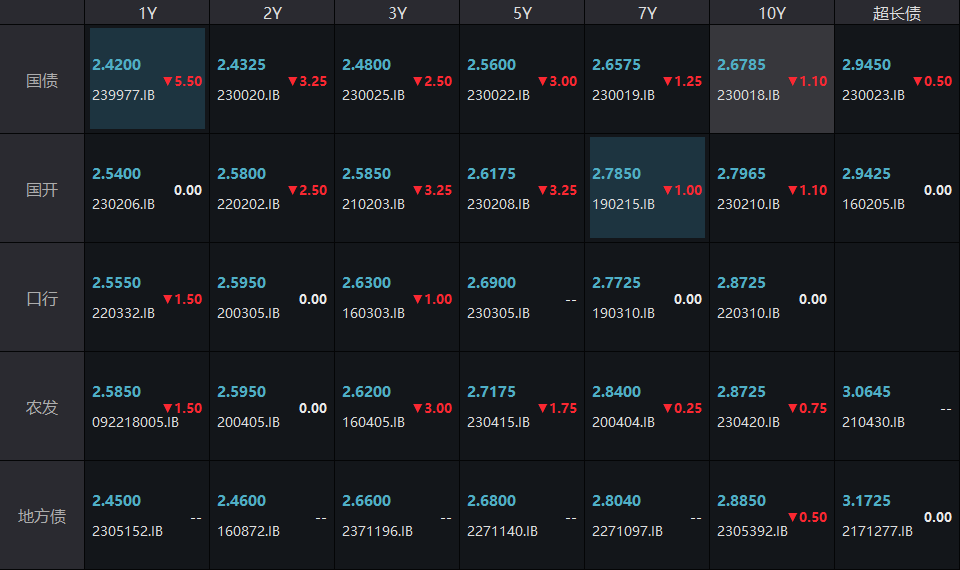Open highlighted bond cell 239977.IB
This screenshot has width=960, height=570.
coord(147,79)
